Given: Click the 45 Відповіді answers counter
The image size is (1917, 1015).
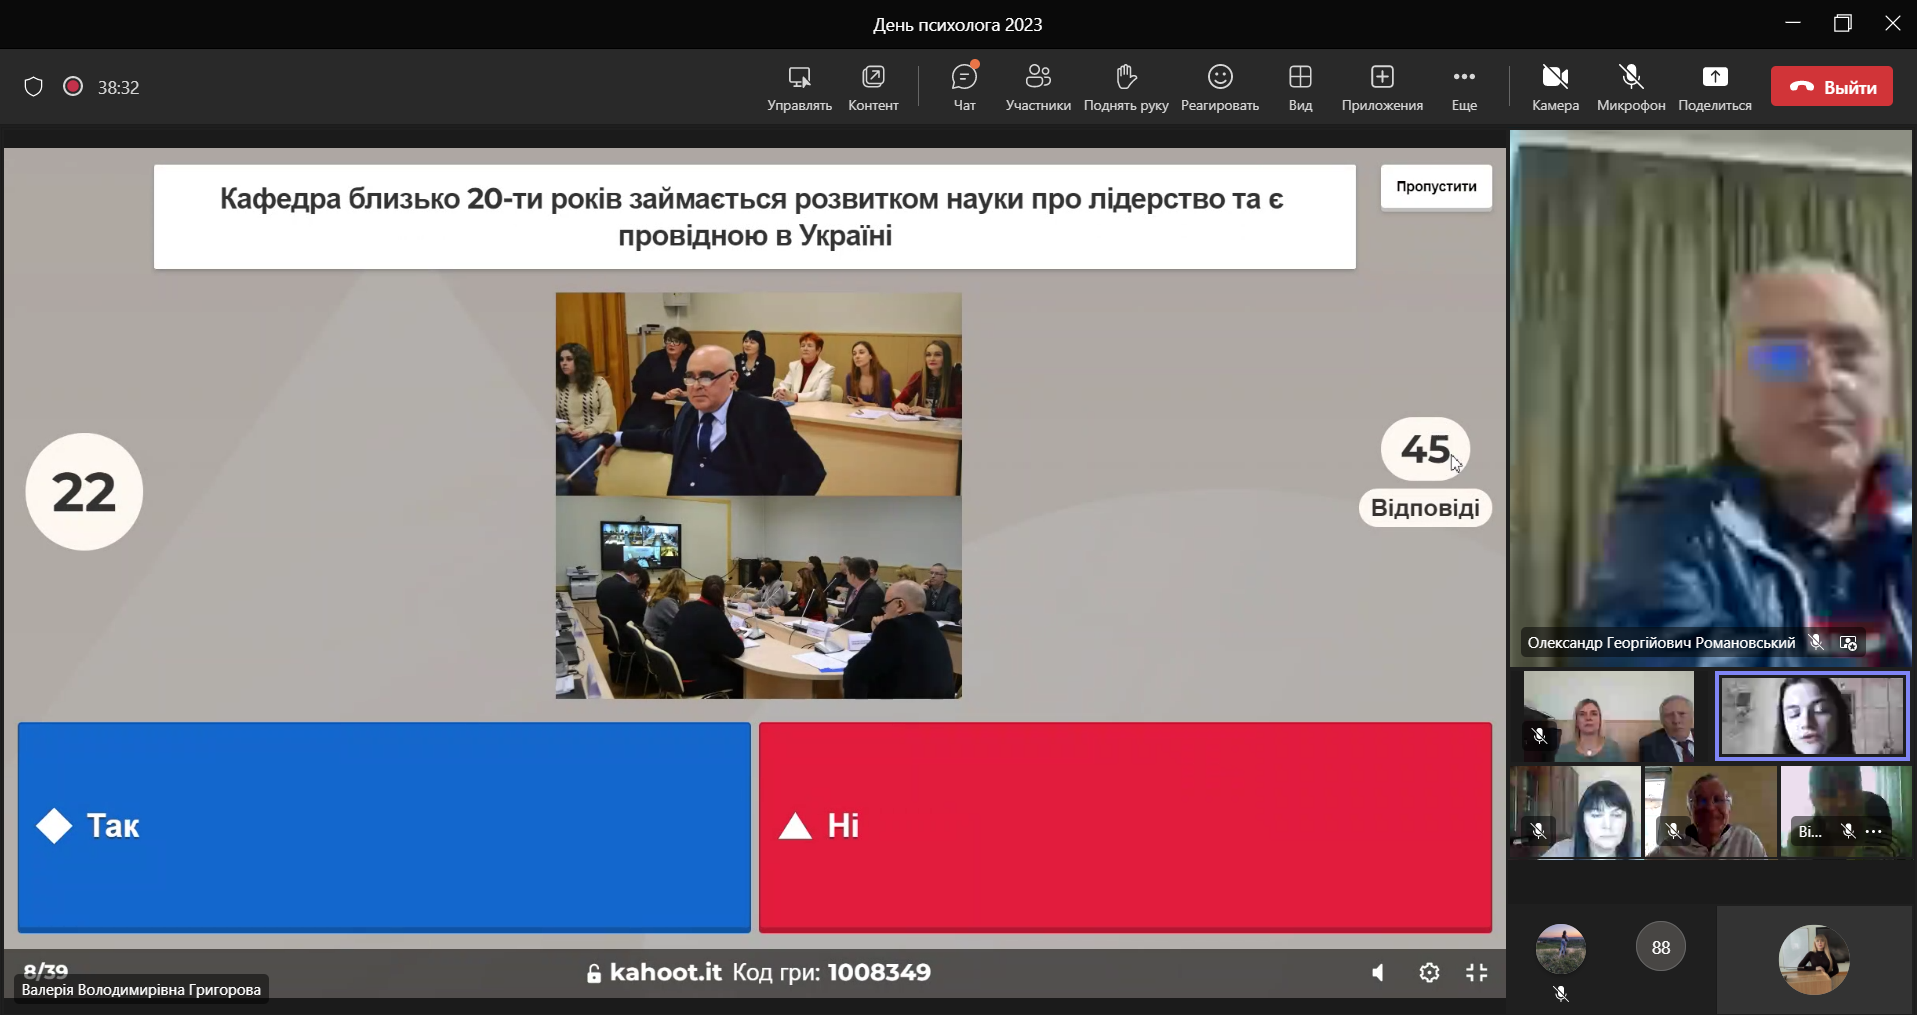Looking at the screenshot, I should 1425,471.
